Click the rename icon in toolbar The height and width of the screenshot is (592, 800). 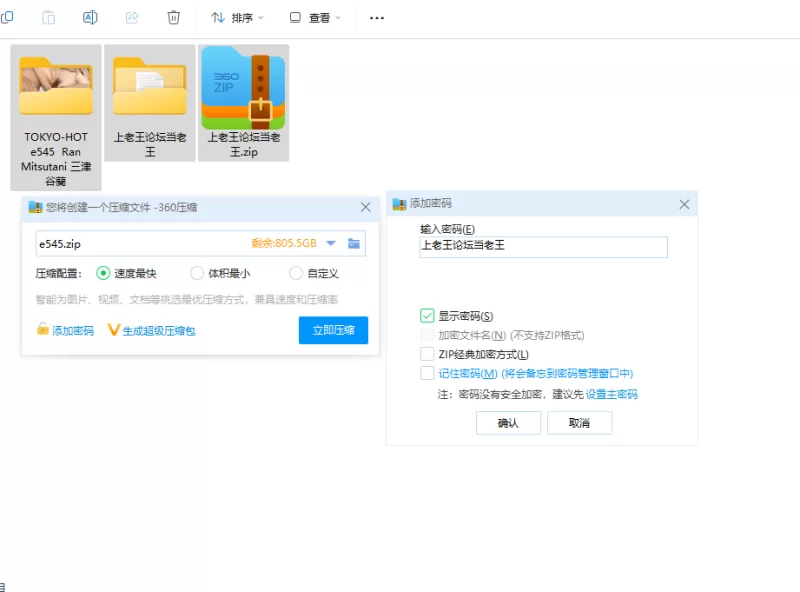click(x=90, y=18)
